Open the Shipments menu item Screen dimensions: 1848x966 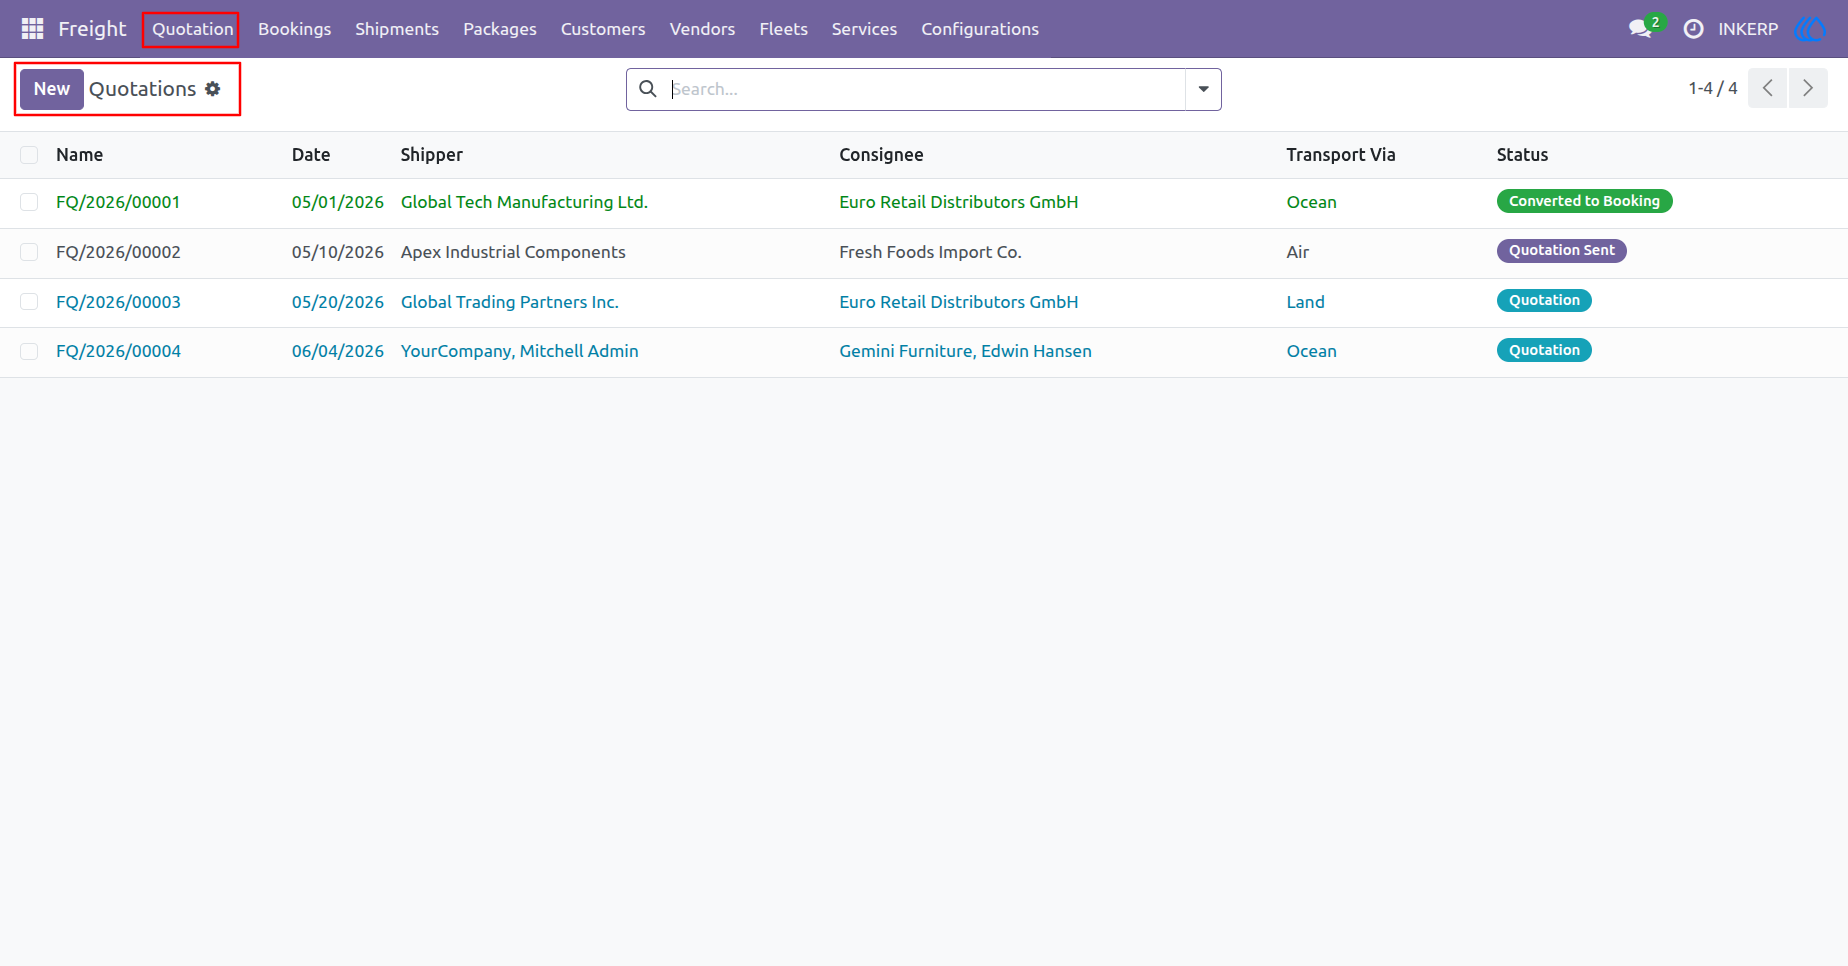(x=397, y=29)
